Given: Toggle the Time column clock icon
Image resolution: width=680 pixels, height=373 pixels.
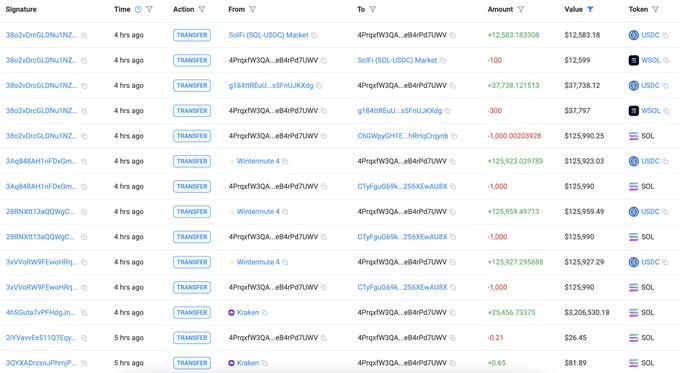Looking at the screenshot, I should [x=138, y=9].
